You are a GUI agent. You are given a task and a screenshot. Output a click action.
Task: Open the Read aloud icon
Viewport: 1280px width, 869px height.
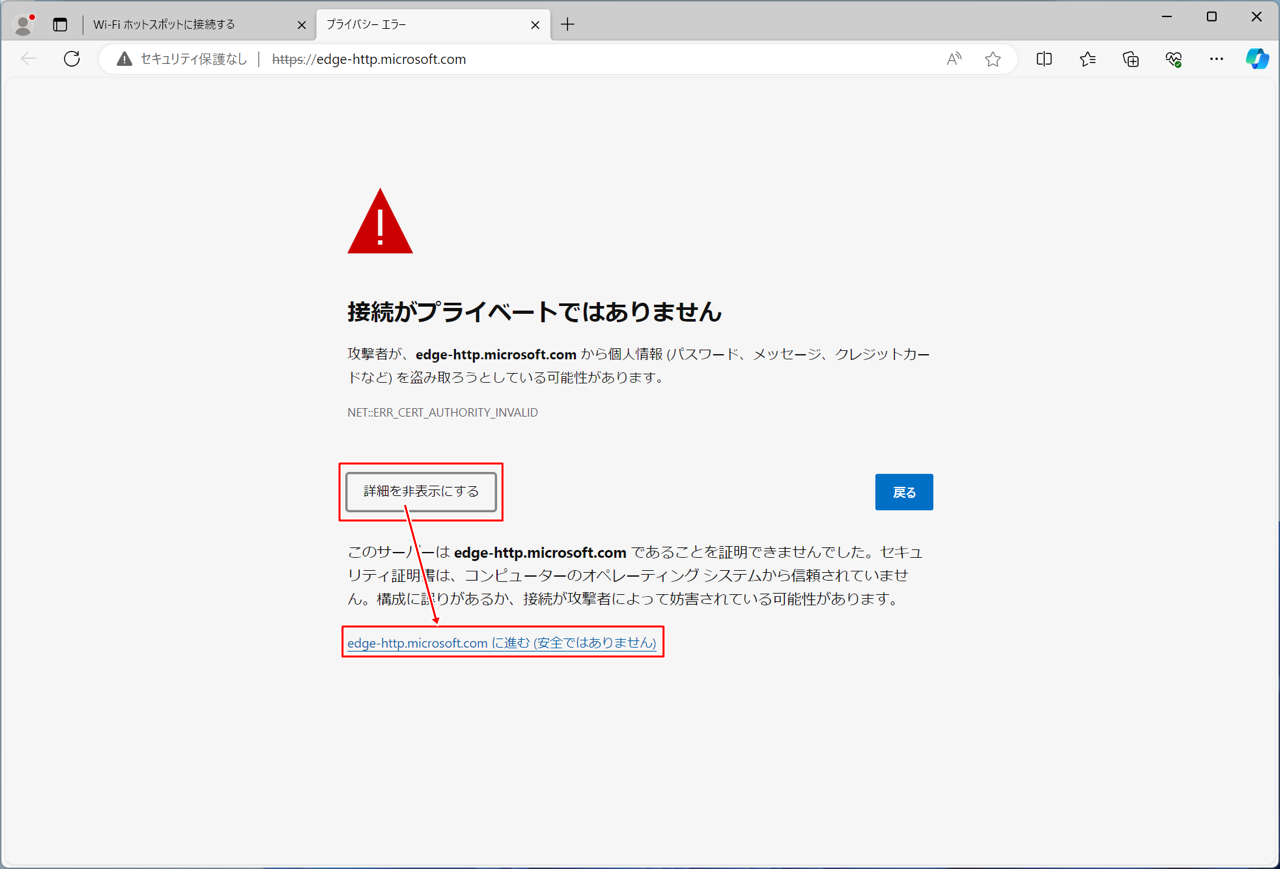(x=954, y=59)
